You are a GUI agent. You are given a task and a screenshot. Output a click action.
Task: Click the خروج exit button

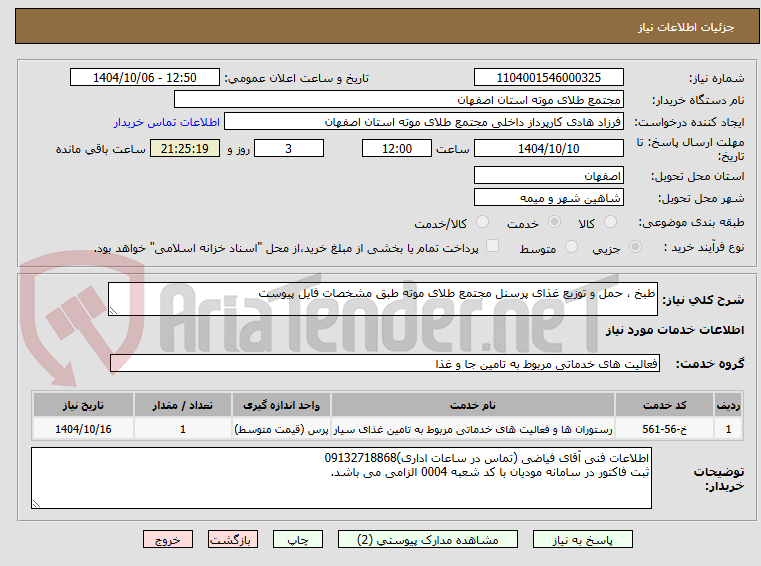167,539
